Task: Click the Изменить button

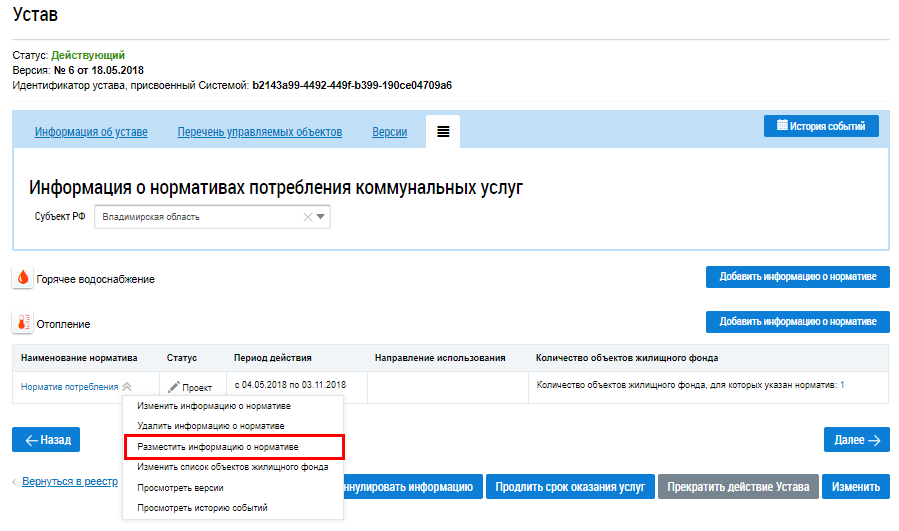Action: click(x=855, y=487)
